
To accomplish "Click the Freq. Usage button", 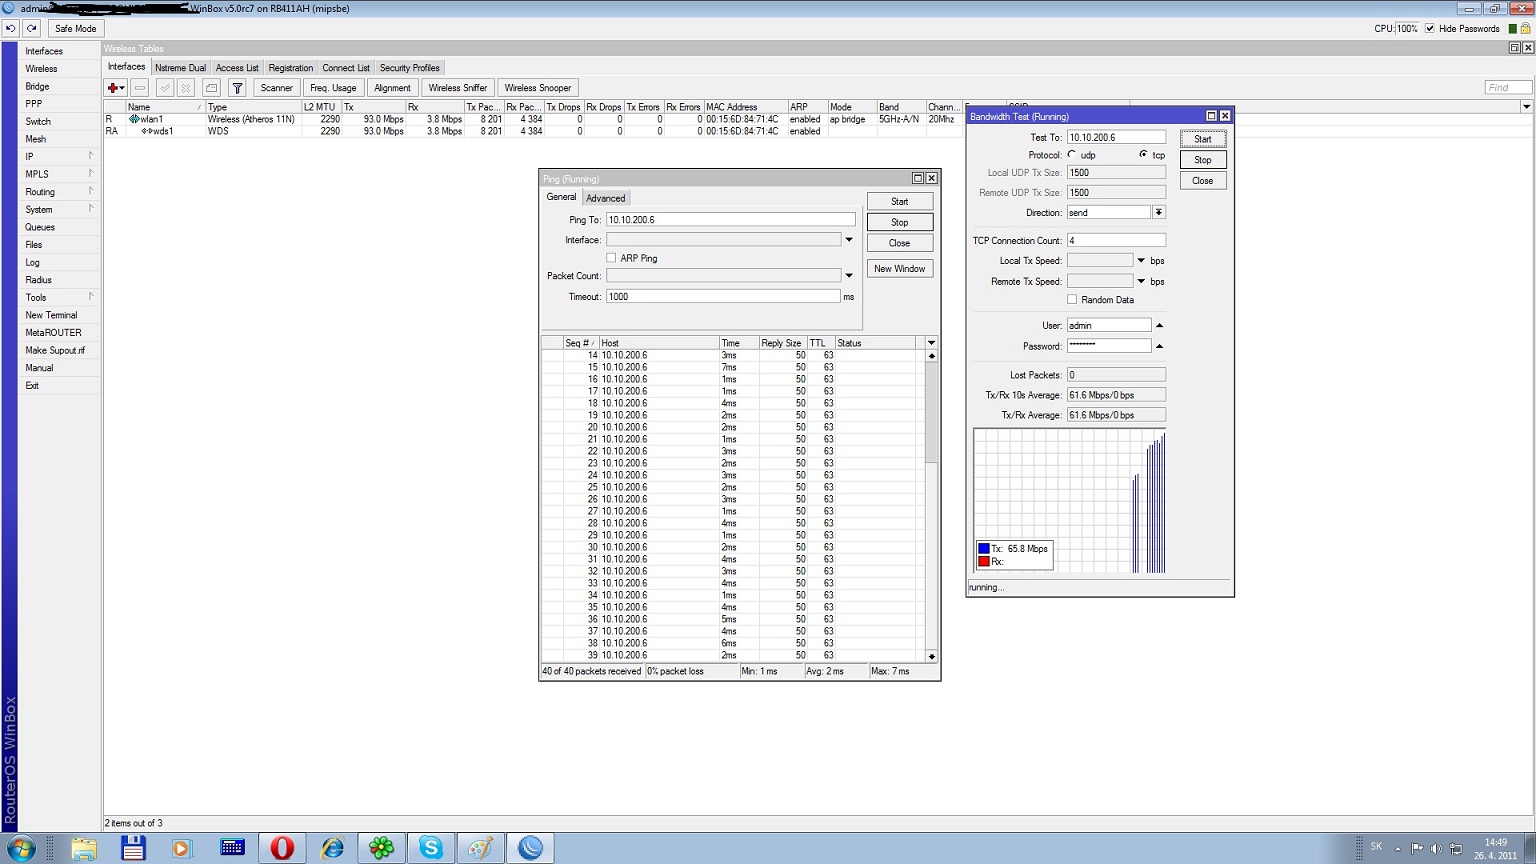I will (333, 88).
